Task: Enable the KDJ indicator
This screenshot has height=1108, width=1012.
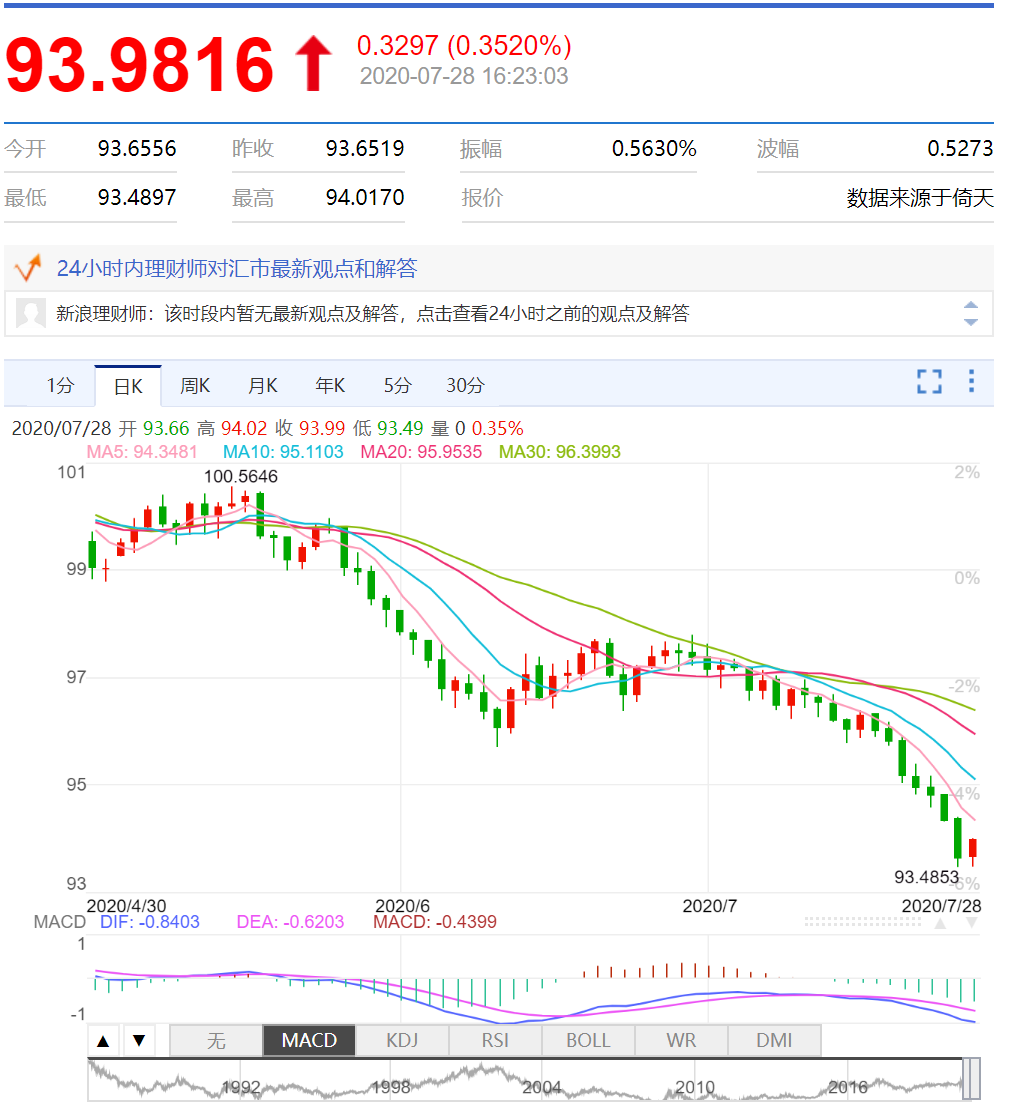Action: [402, 1040]
